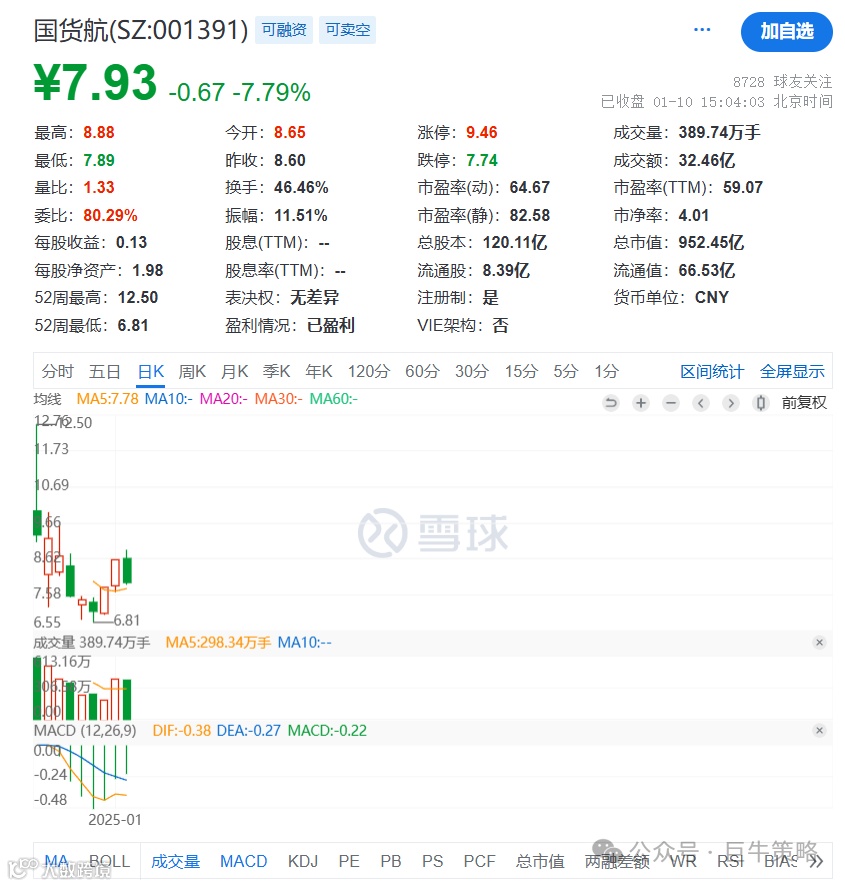Zoom out the chart with minus icon
Image resolution: width=845 pixels, height=886 pixels.
[x=671, y=403]
